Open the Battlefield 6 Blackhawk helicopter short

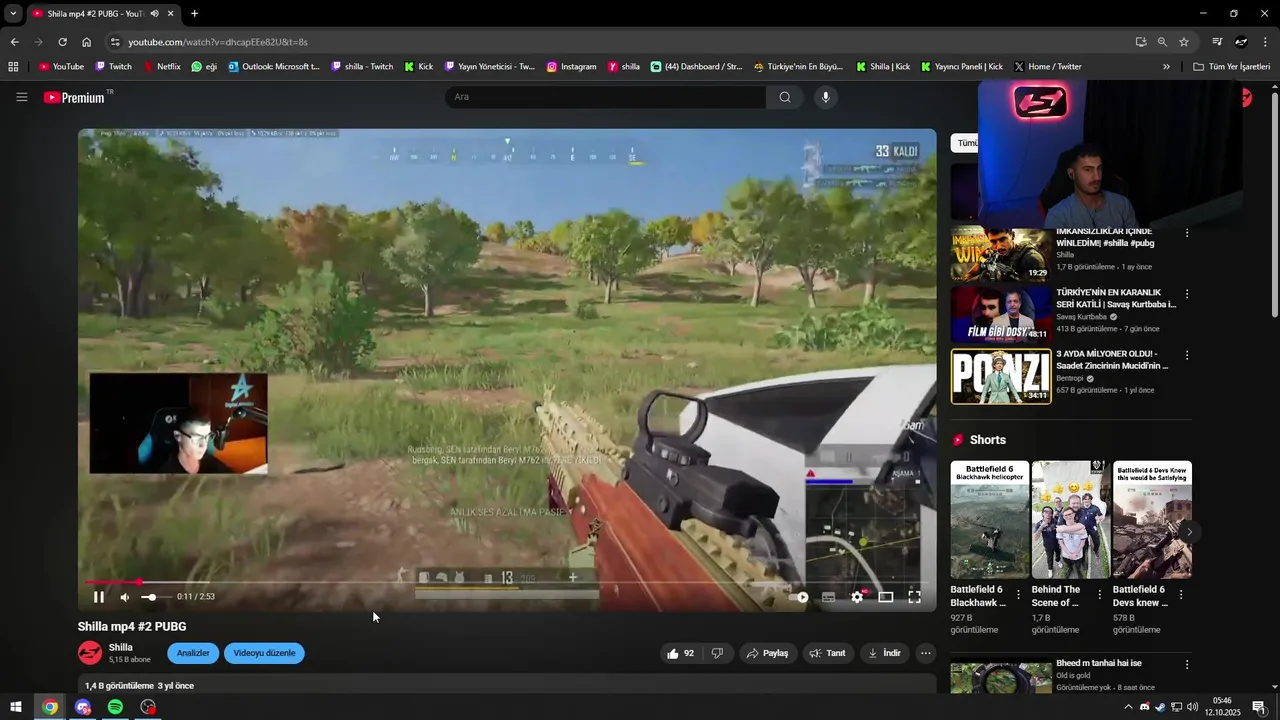(989, 520)
